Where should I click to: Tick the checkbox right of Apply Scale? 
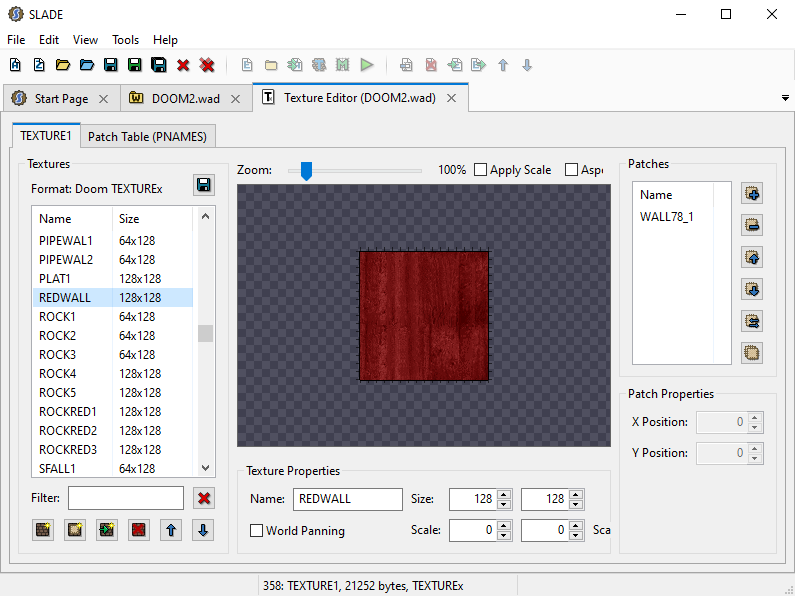(x=573, y=170)
